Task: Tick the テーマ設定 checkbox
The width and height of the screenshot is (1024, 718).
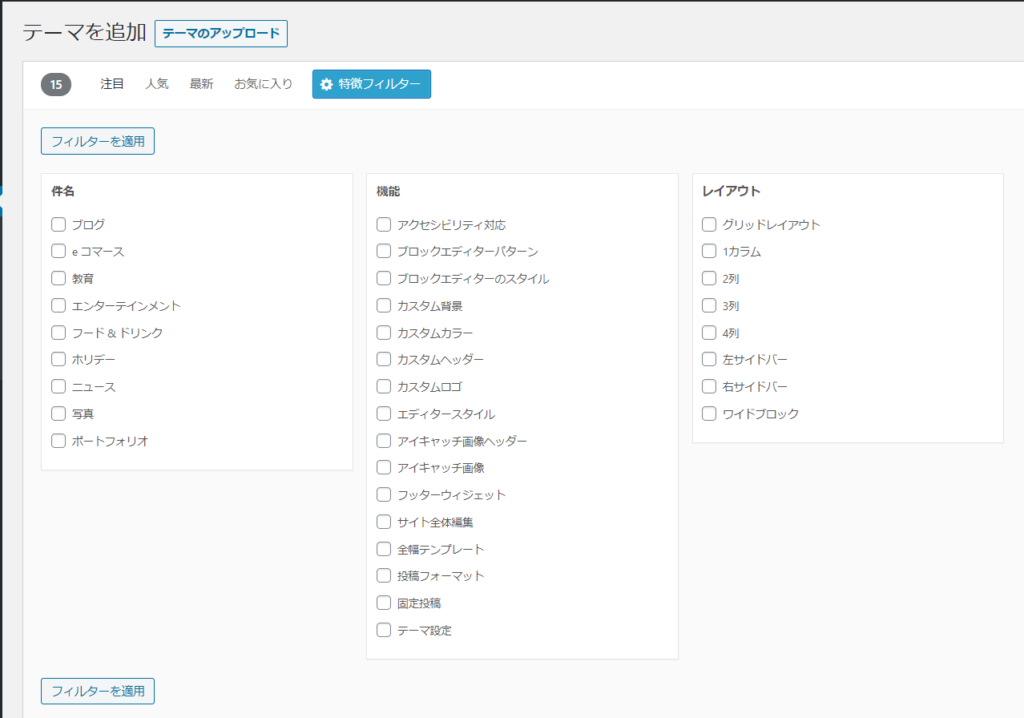Action: tap(384, 630)
